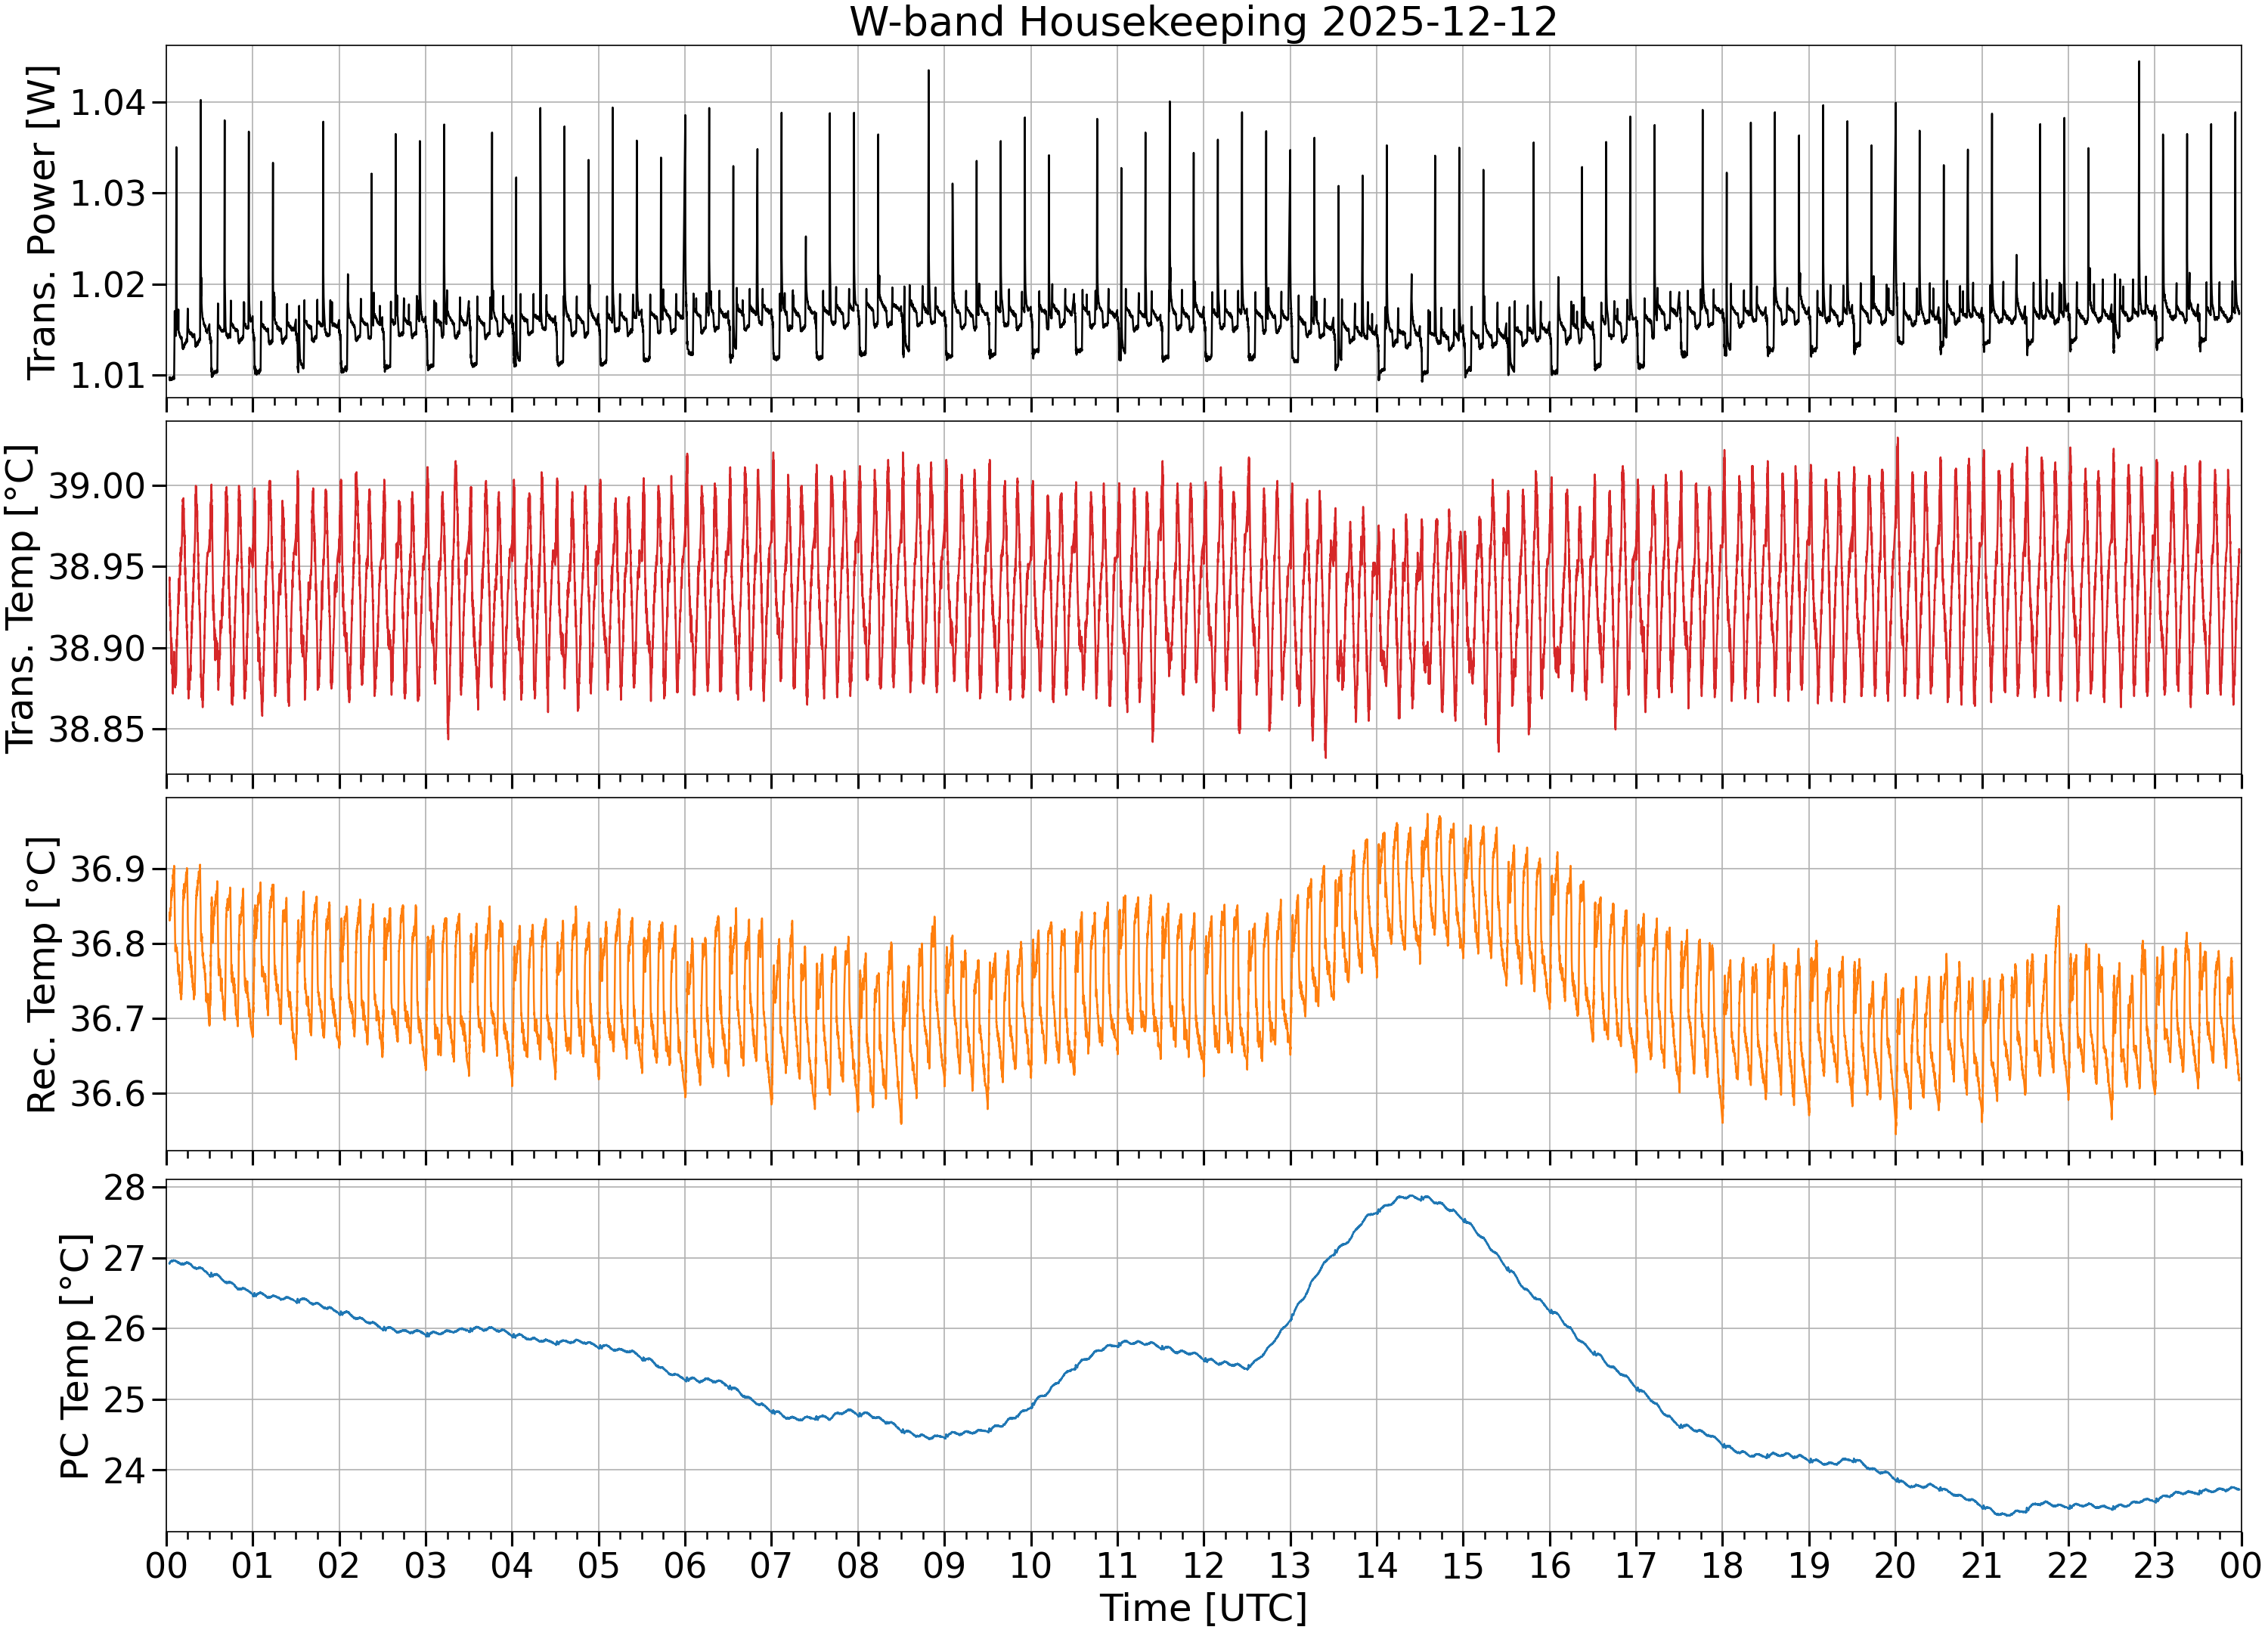The height and width of the screenshot is (1633, 2268).
Task: Click the 1.01 tick on power axis
Action: tap(107, 376)
